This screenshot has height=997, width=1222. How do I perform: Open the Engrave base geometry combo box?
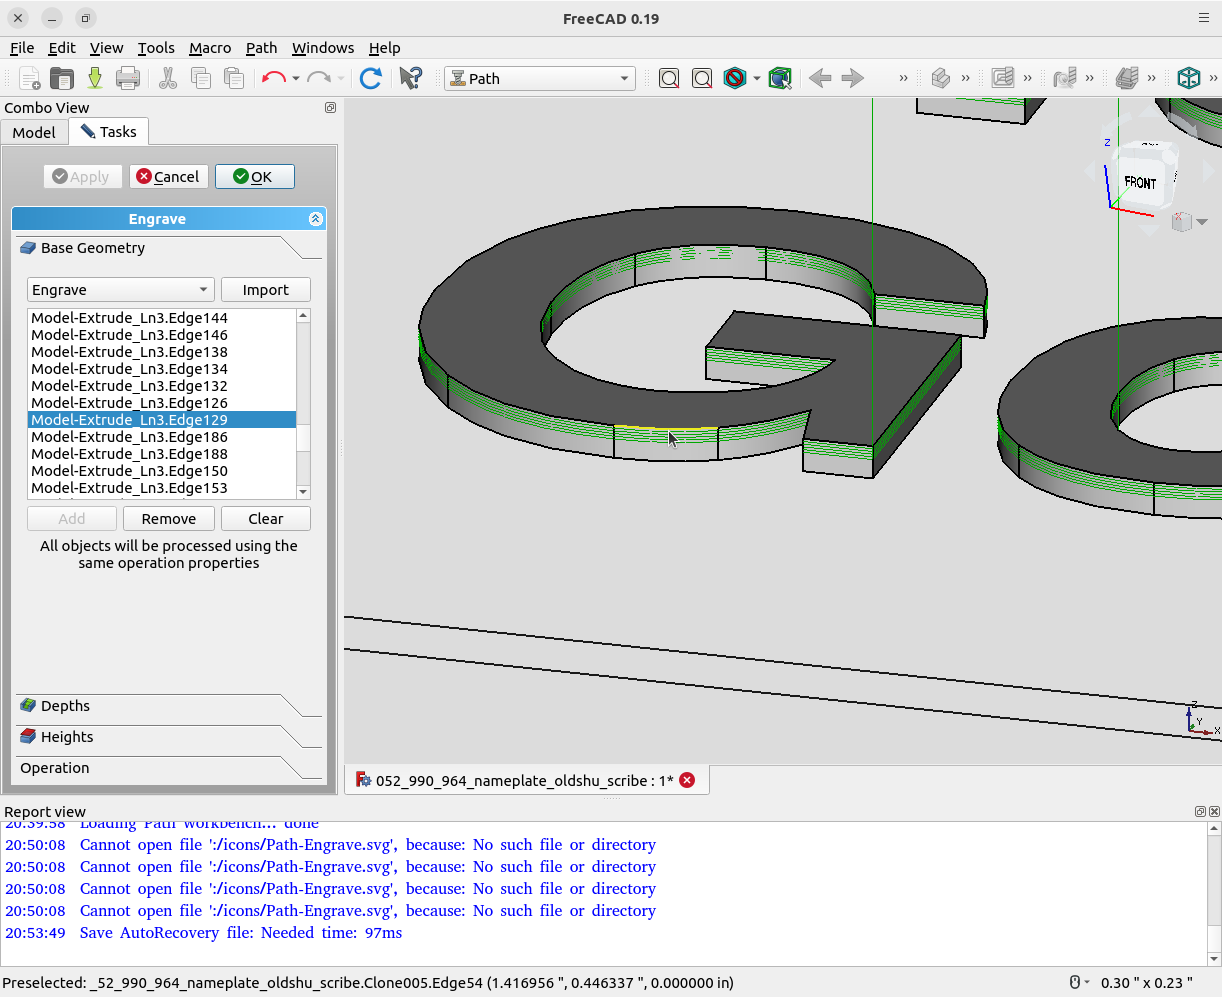pyautogui.click(x=120, y=290)
